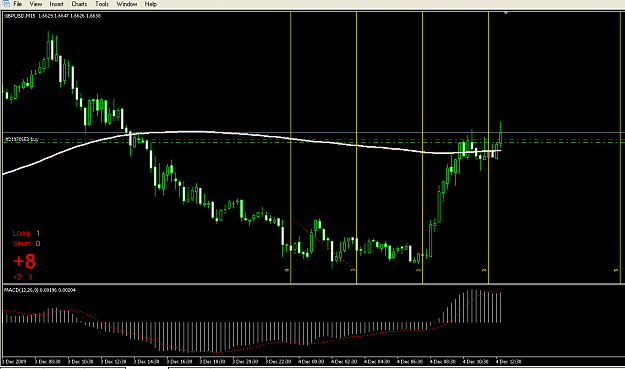Click the chart shift triangle marker at top

[x=506, y=13]
